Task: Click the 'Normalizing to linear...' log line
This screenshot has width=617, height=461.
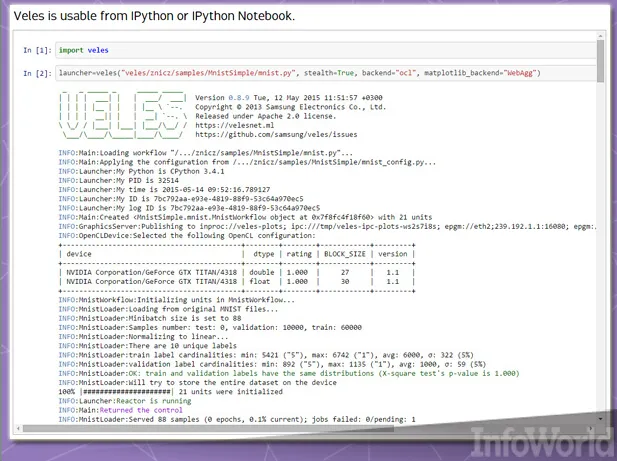Action: 143,337
